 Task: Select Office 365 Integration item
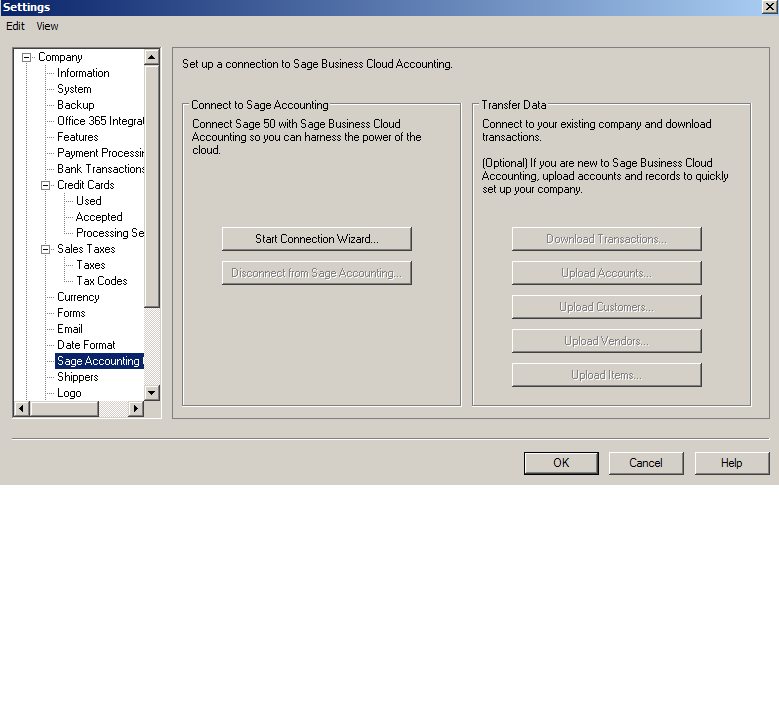pos(100,121)
